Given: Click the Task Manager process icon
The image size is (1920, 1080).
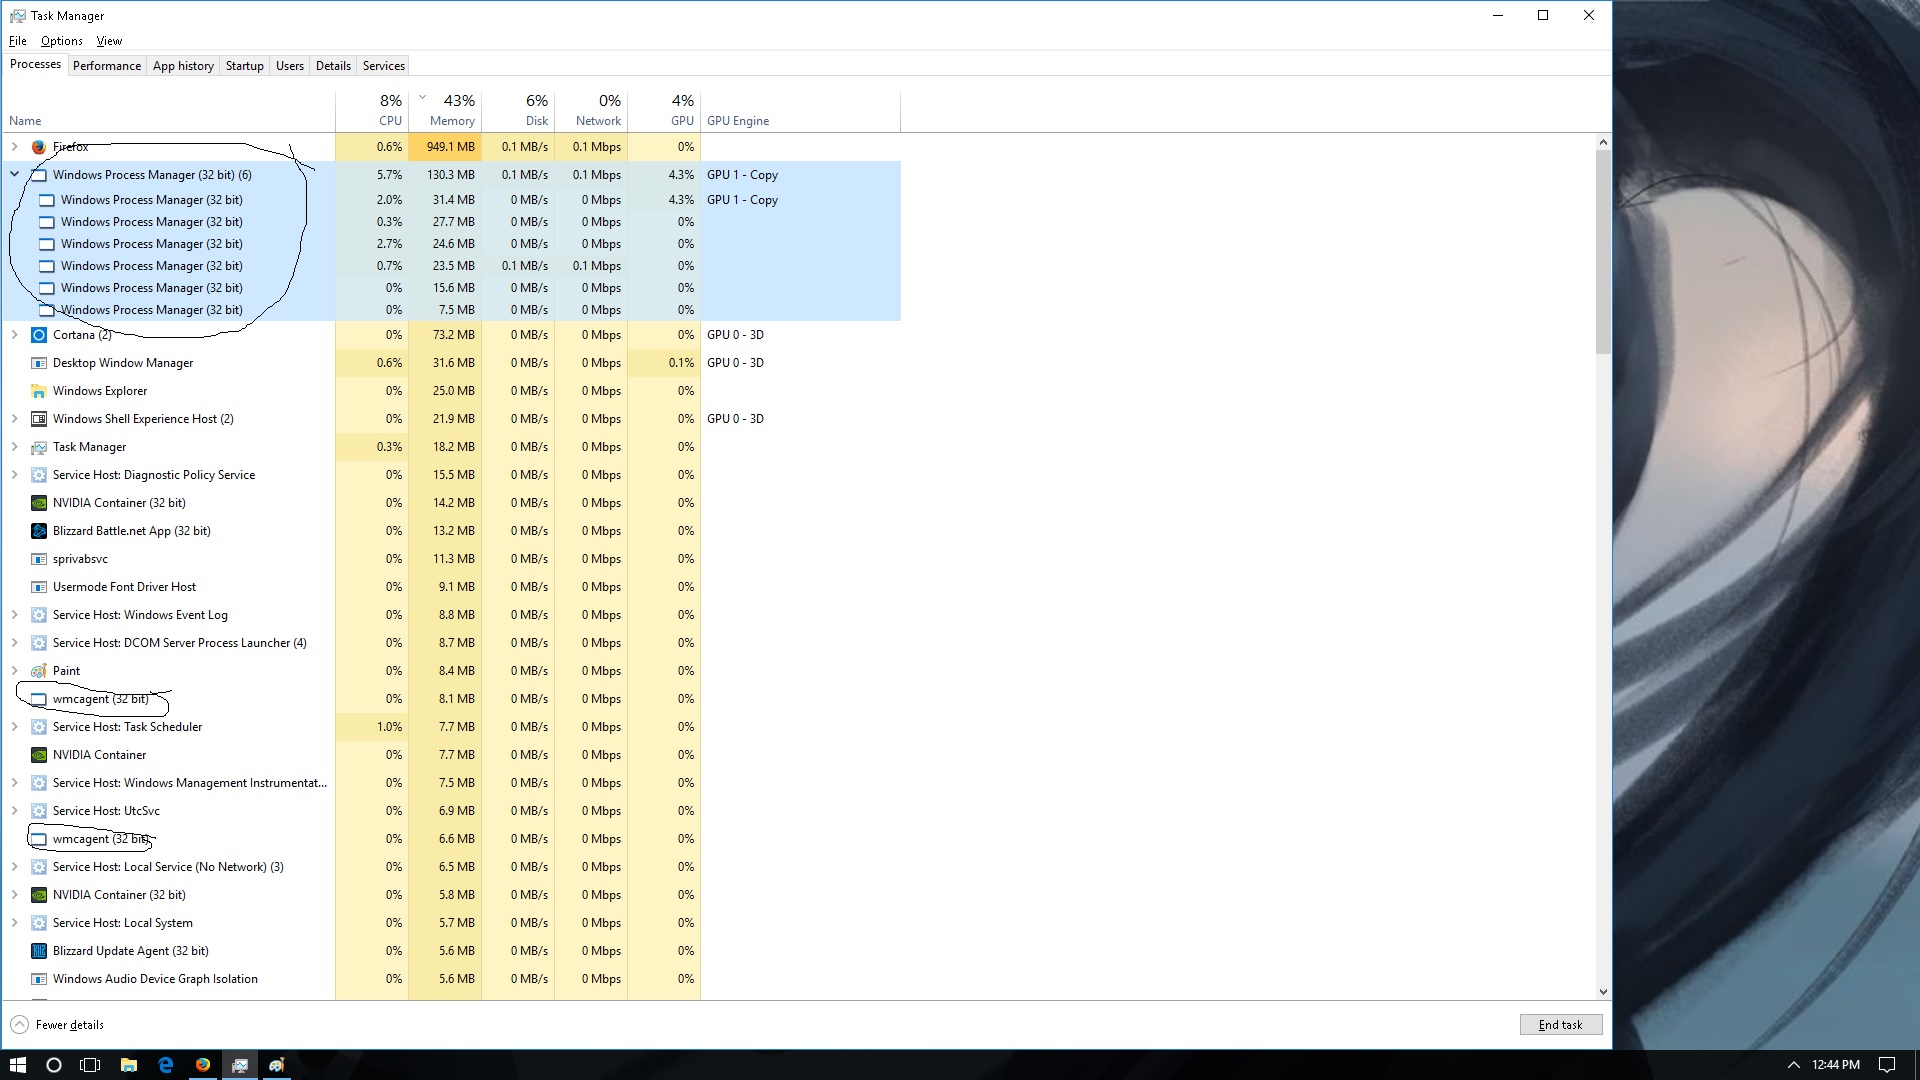Looking at the screenshot, I should pos(40,447).
